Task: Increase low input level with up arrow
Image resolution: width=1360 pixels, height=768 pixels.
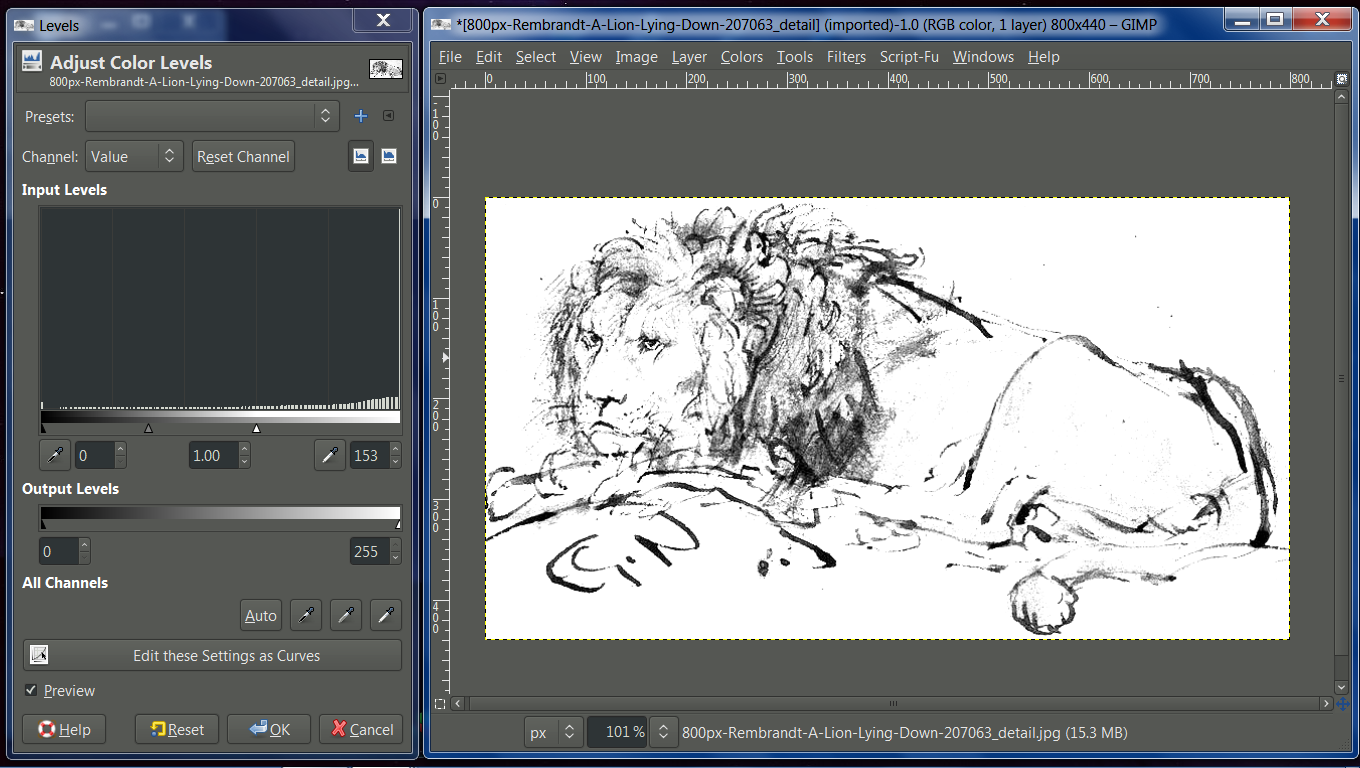Action: pos(120,449)
